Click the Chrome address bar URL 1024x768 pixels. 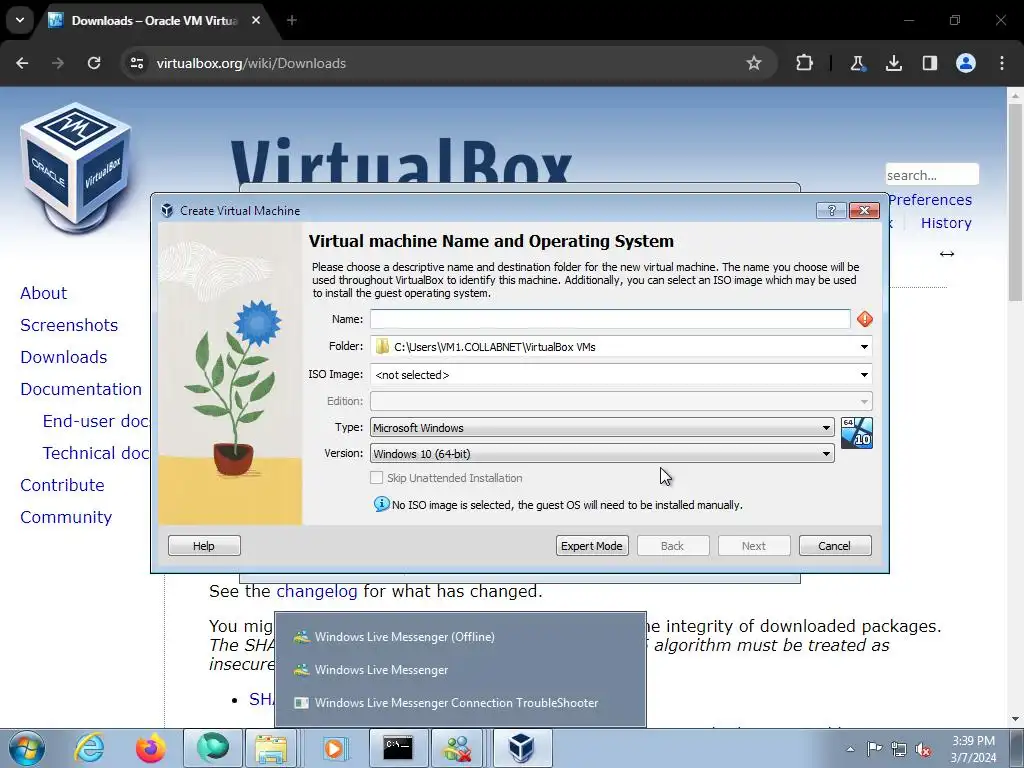pos(251,63)
